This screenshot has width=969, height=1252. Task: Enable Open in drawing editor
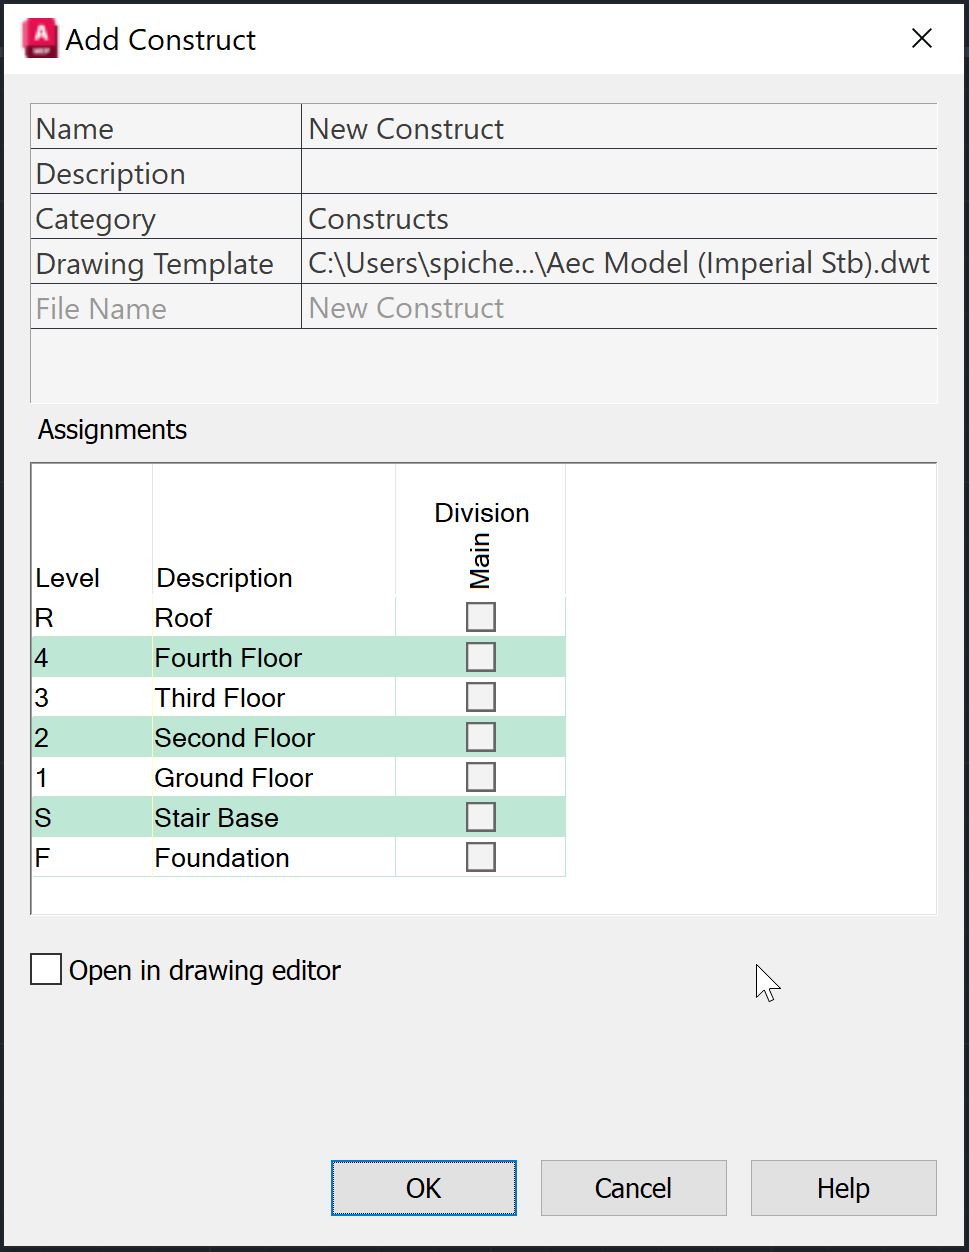click(x=46, y=970)
